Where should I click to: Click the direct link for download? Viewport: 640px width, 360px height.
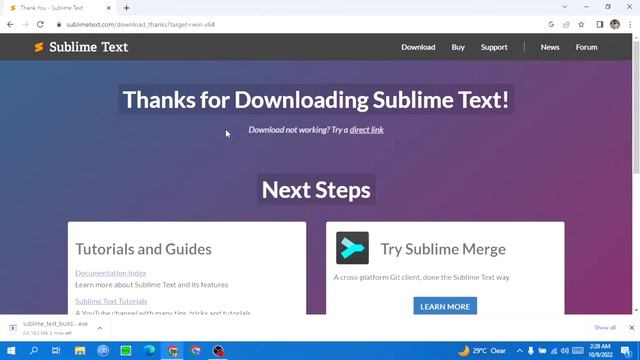point(367,130)
